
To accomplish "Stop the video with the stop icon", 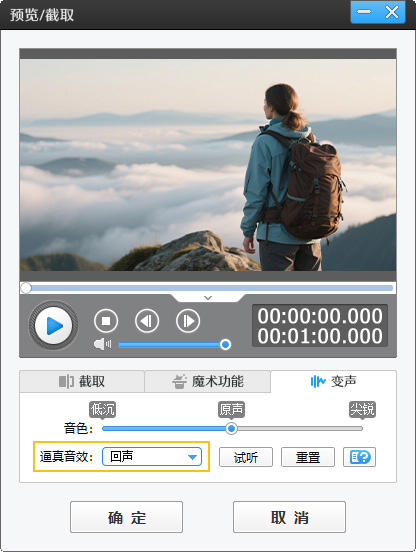I will [x=106, y=321].
